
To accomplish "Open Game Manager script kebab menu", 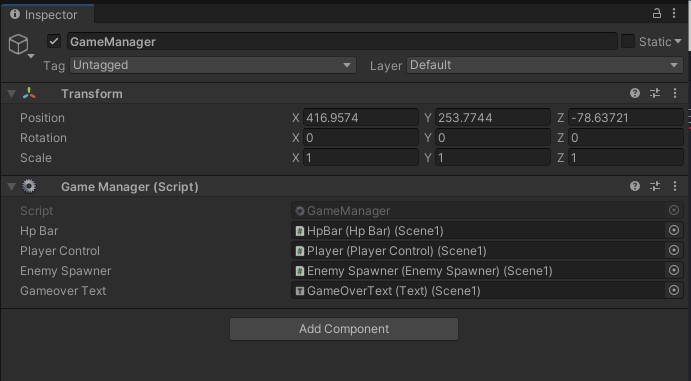I will click(x=675, y=186).
